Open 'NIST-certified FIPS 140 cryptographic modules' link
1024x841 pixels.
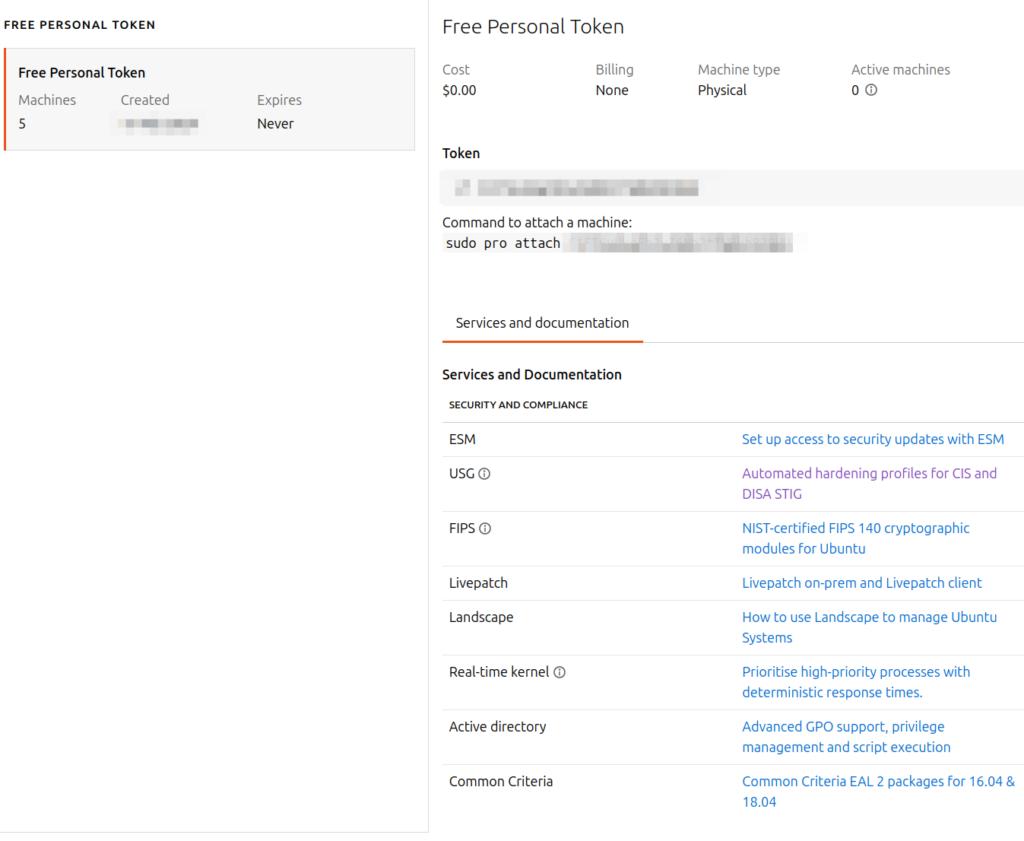856,539
